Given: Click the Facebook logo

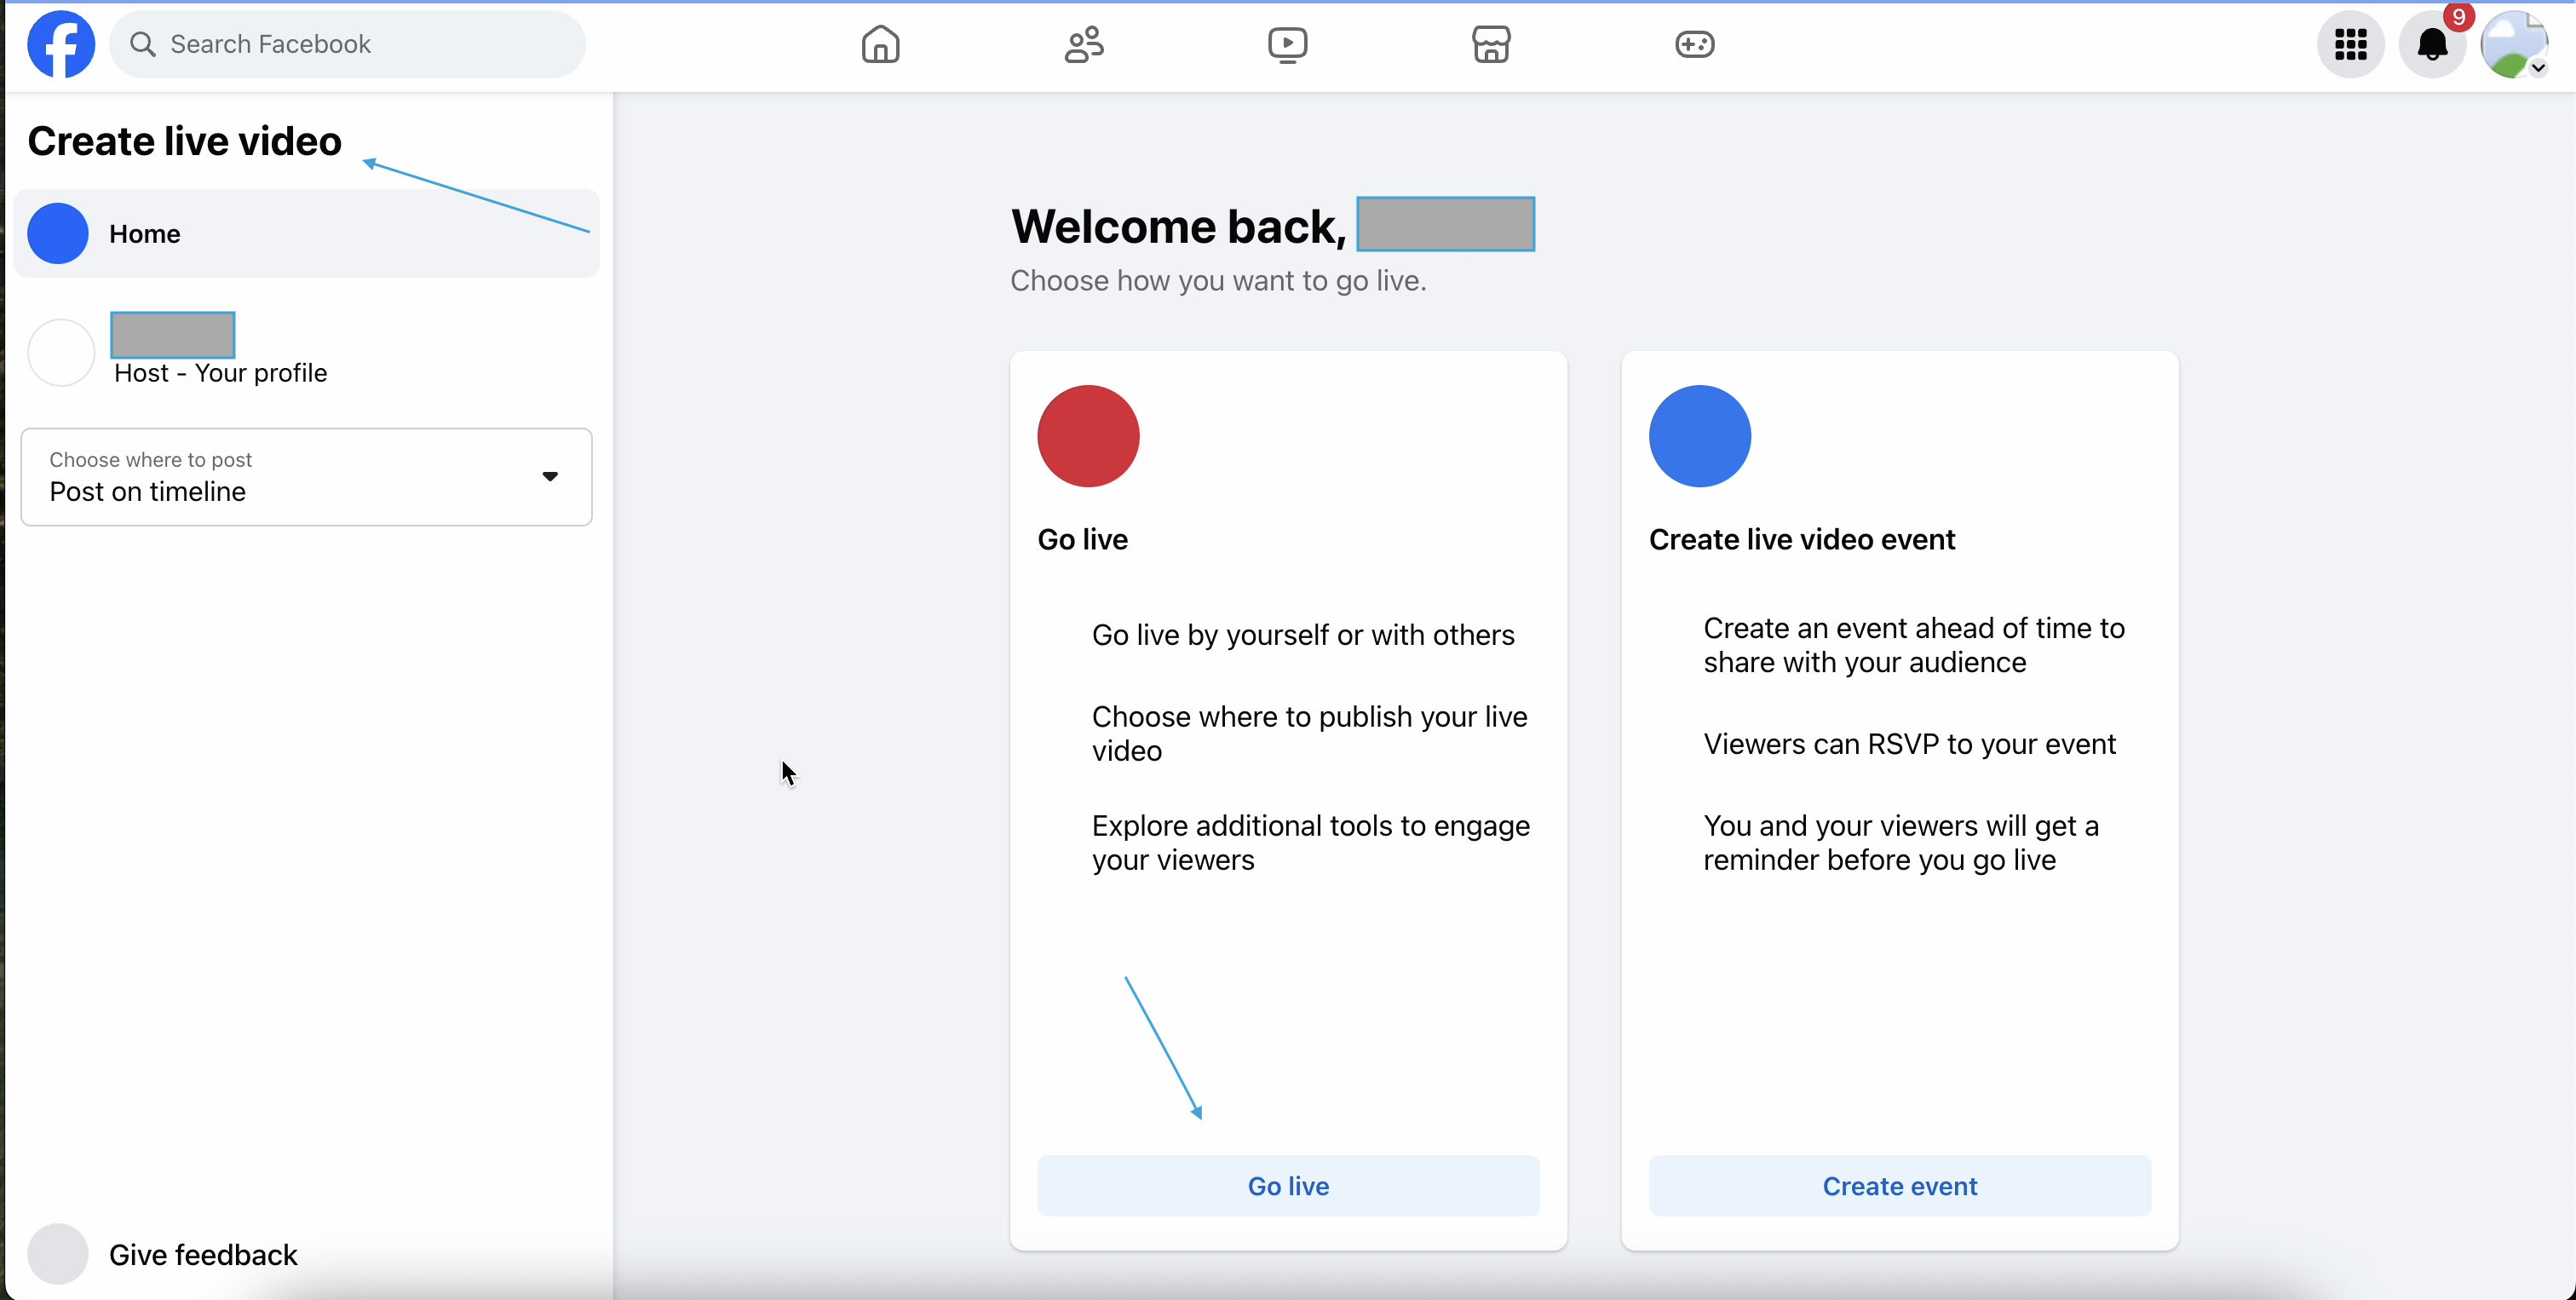Looking at the screenshot, I should point(61,44).
